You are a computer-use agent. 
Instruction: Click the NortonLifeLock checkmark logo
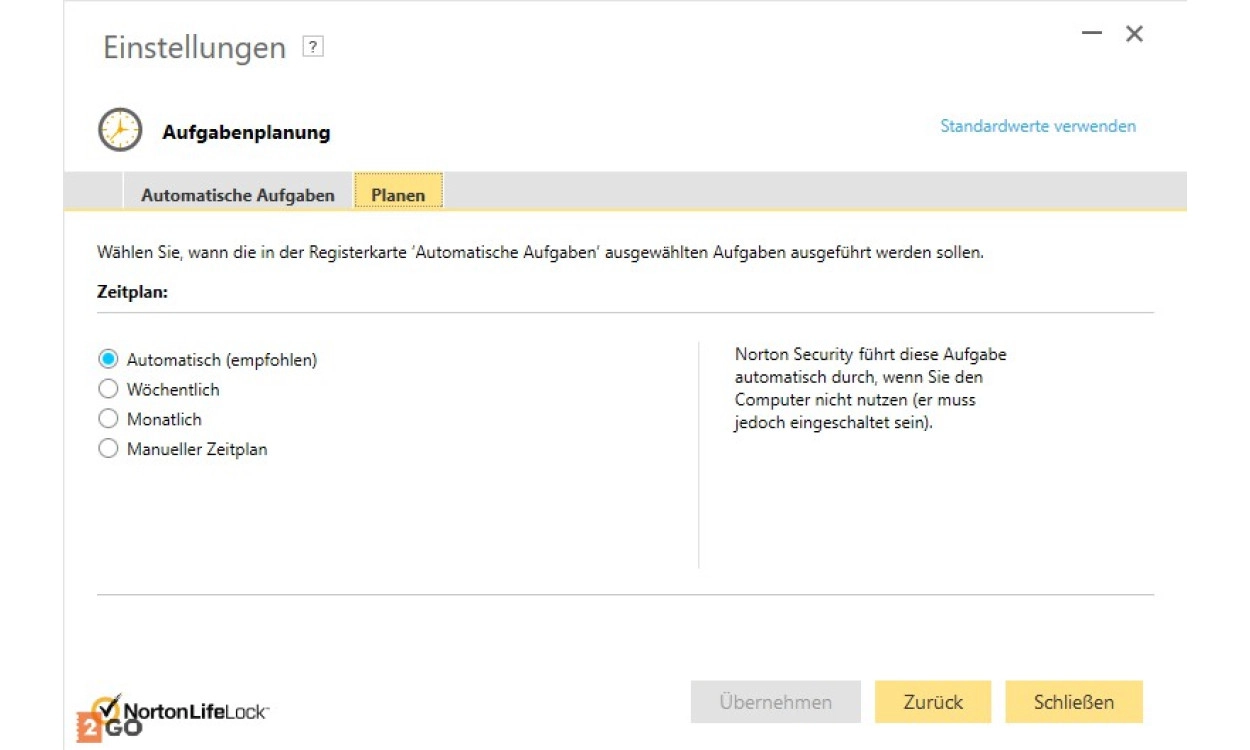108,706
